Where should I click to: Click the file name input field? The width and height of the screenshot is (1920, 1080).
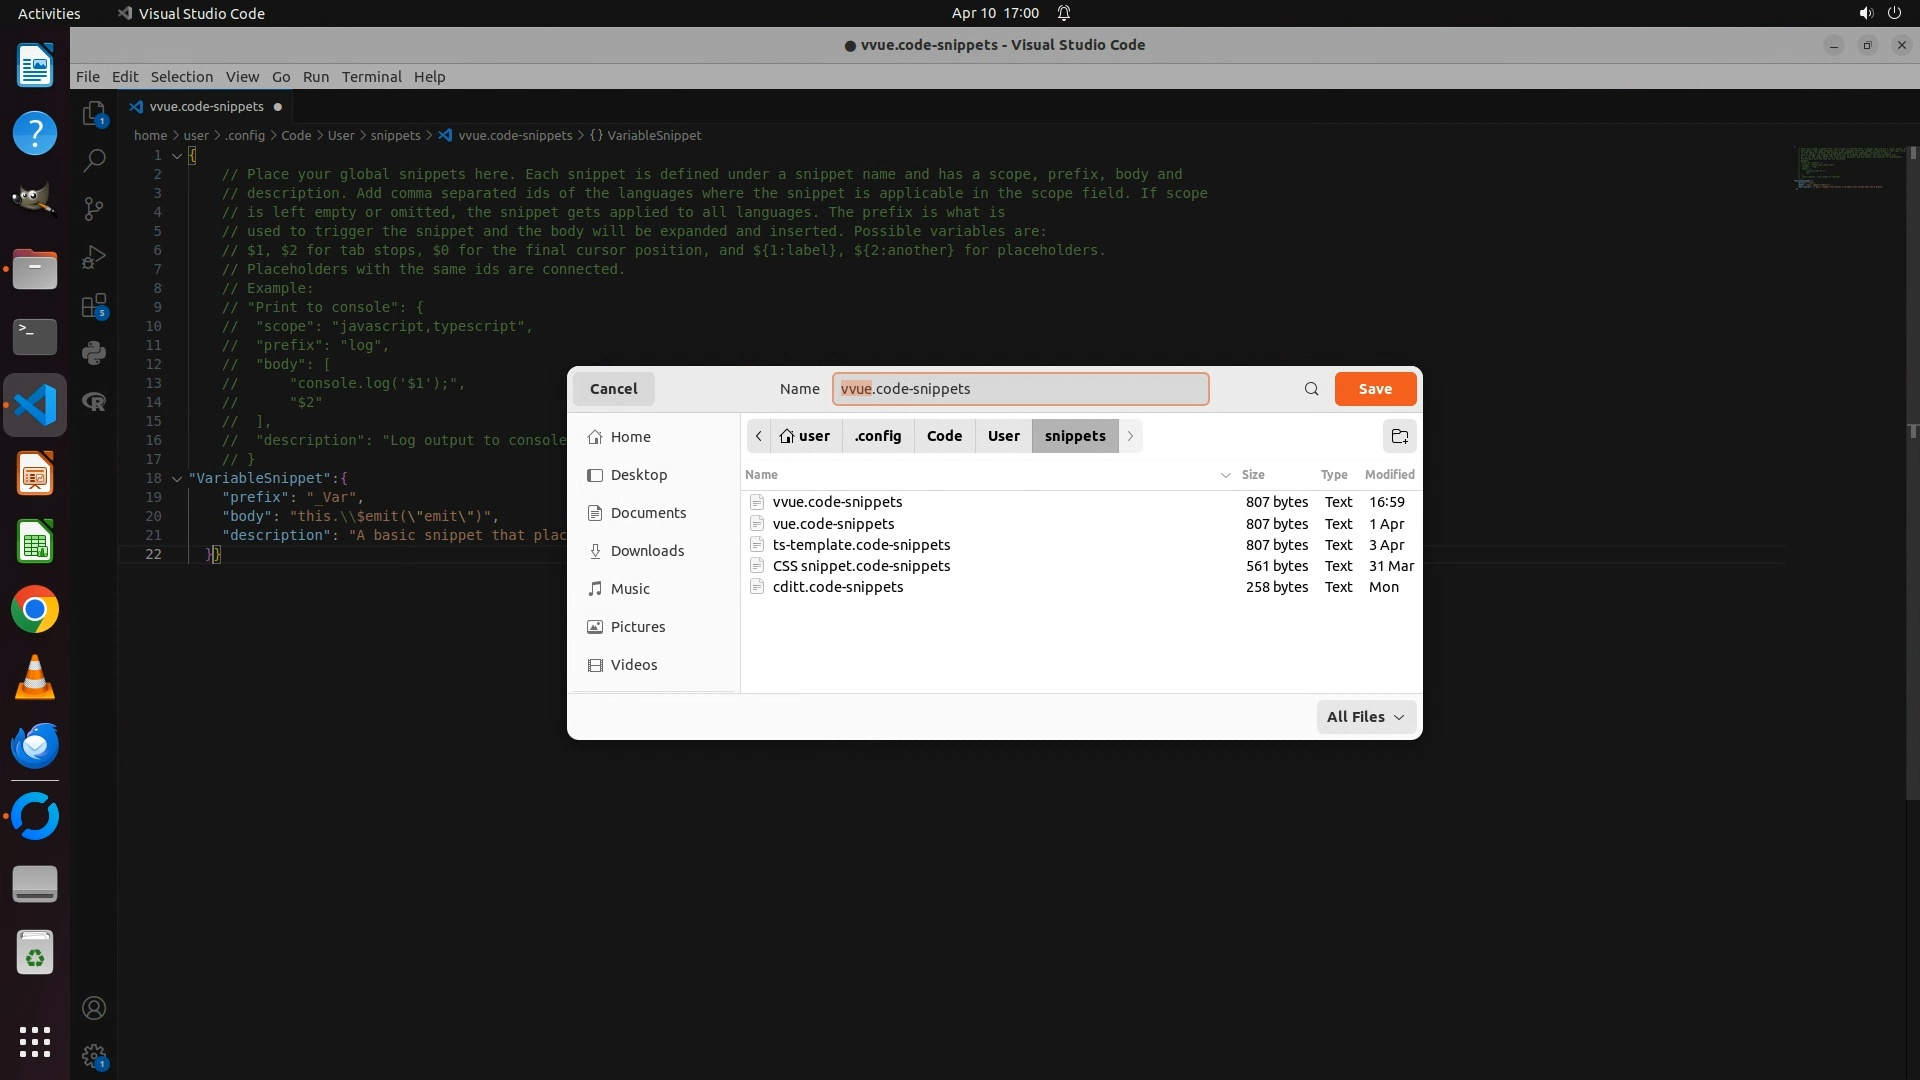1020,389
